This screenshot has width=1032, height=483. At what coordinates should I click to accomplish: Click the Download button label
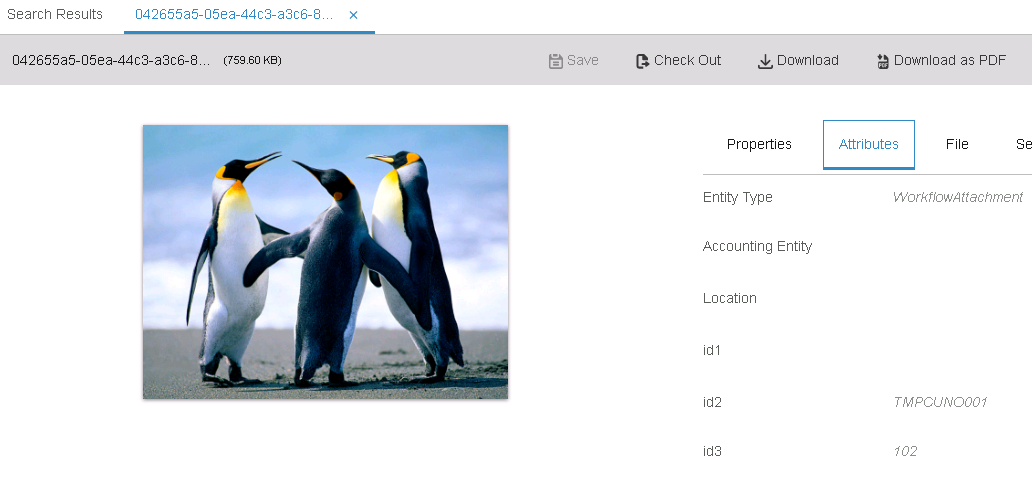(x=808, y=61)
